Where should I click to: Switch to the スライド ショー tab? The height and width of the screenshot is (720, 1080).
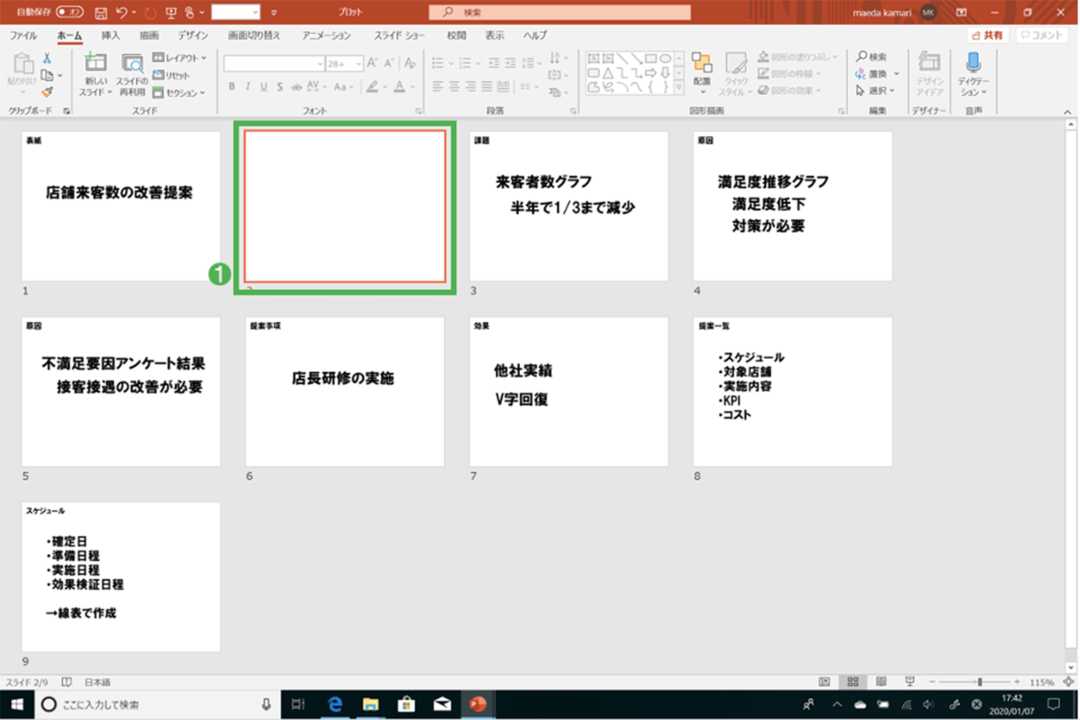[x=399, y=35]
